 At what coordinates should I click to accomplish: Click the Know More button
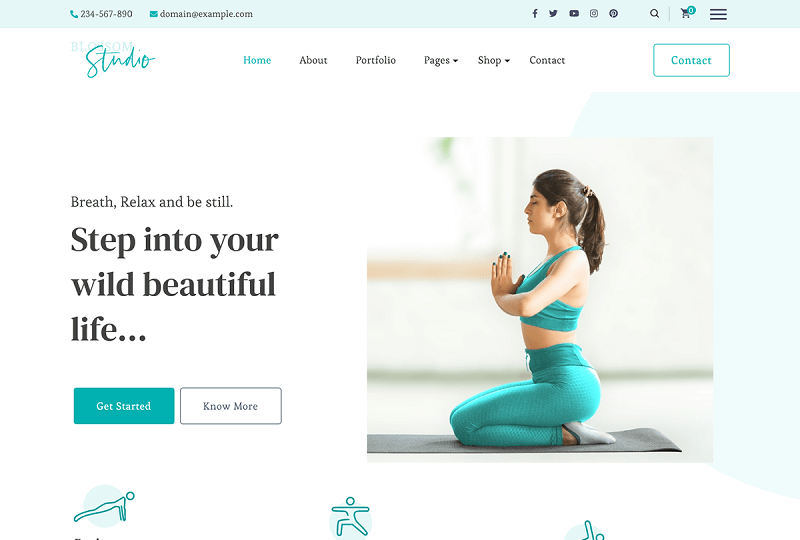click(231, 406)
